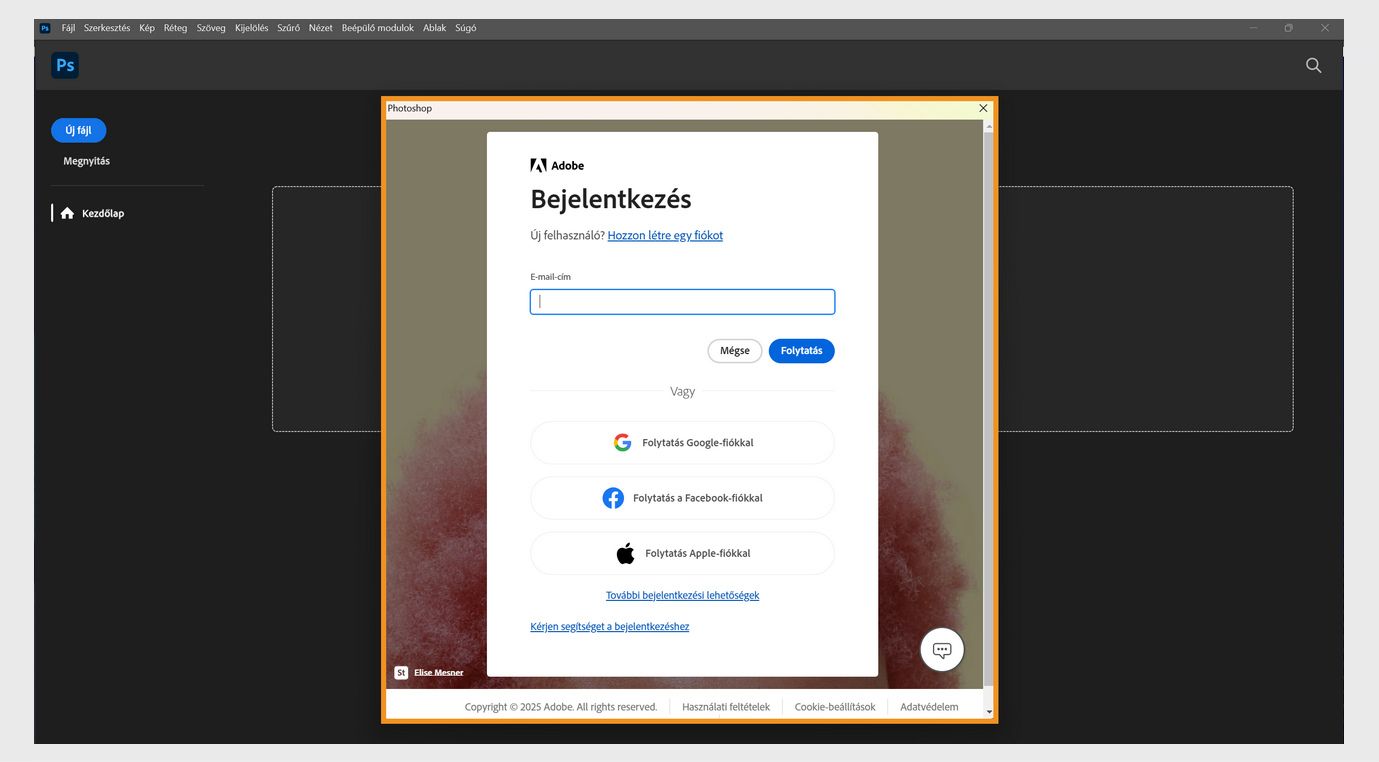1379x762 pixels.
Task: Click the Google icon for Google sign-in
Action: coord(622,441)
